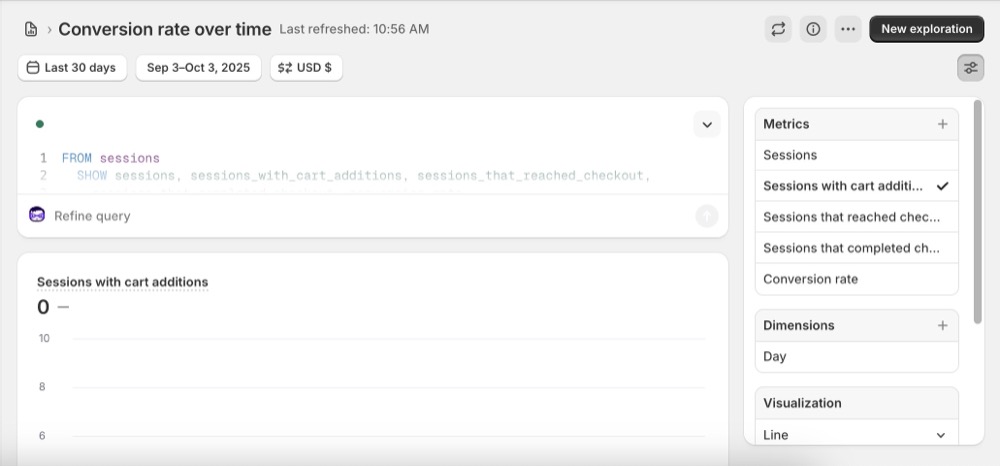Viewport: 1000px width, 466px height.
Task: Click the Sidekick assistant icon
Action: 38,215
